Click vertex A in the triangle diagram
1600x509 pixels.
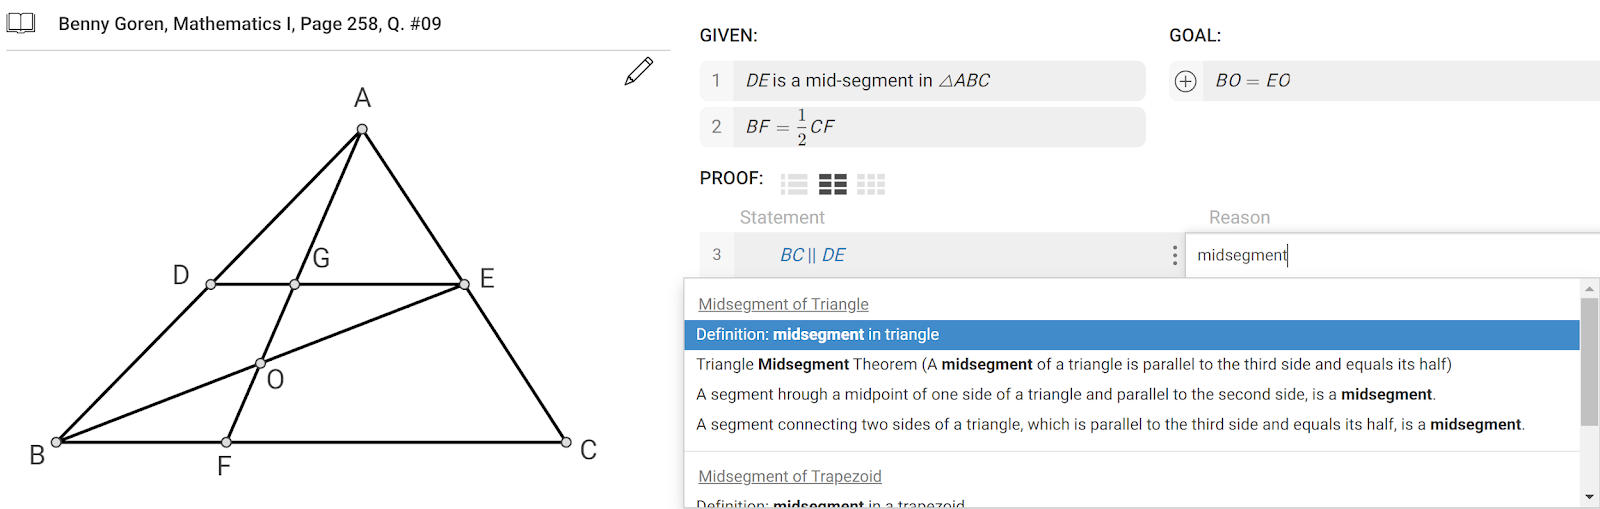coord(362,129)
